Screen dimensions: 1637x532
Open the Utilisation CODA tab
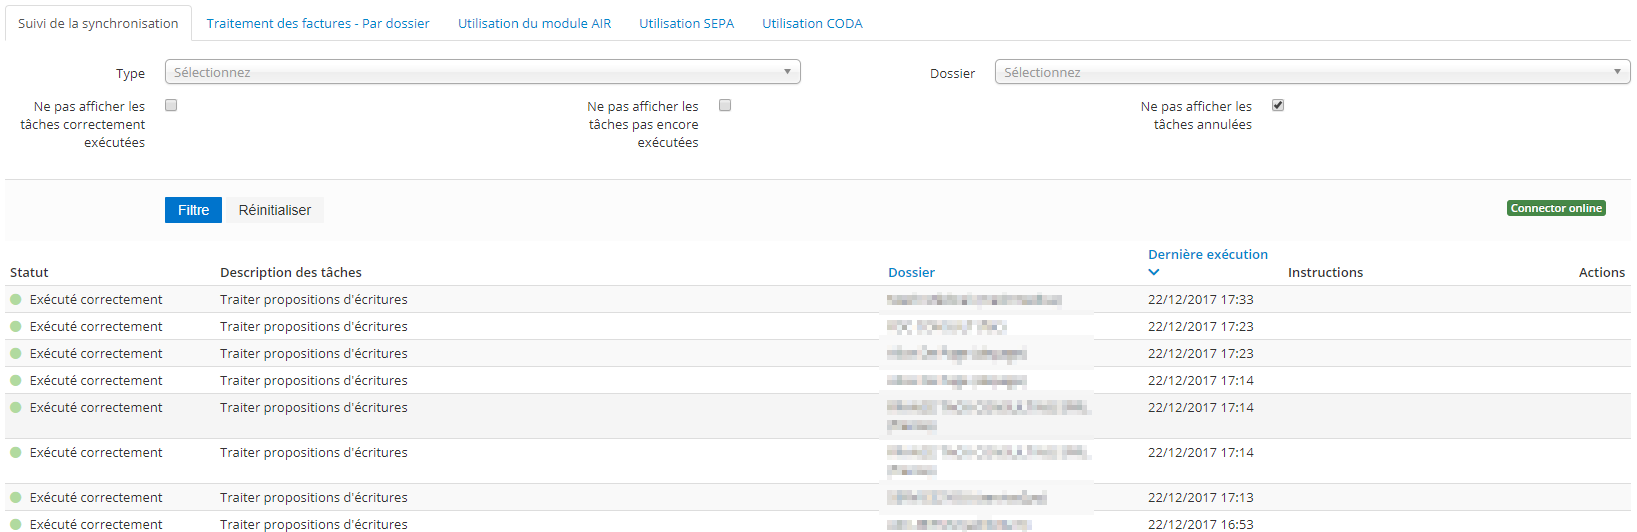pyautogui.click(x=812, y=23)
